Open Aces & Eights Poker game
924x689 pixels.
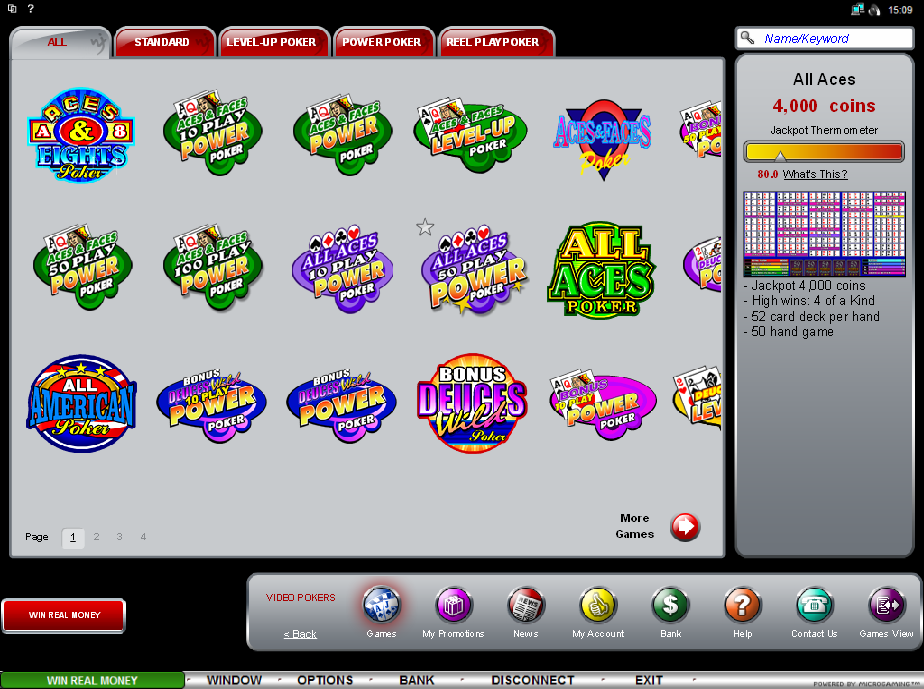81,135
